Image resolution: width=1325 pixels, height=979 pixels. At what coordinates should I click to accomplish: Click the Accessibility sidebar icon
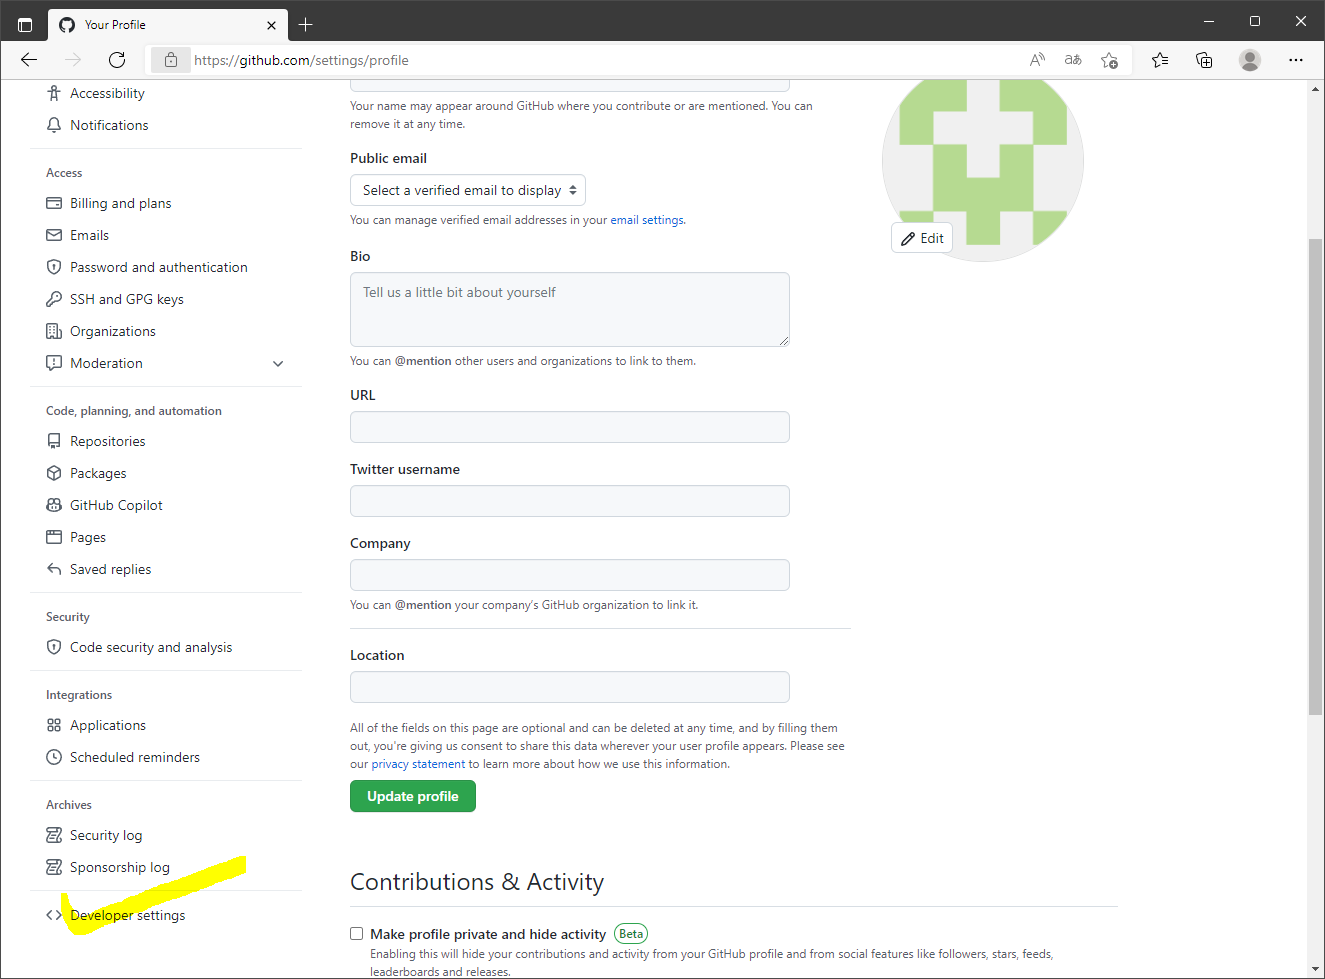tap(54, 93)
